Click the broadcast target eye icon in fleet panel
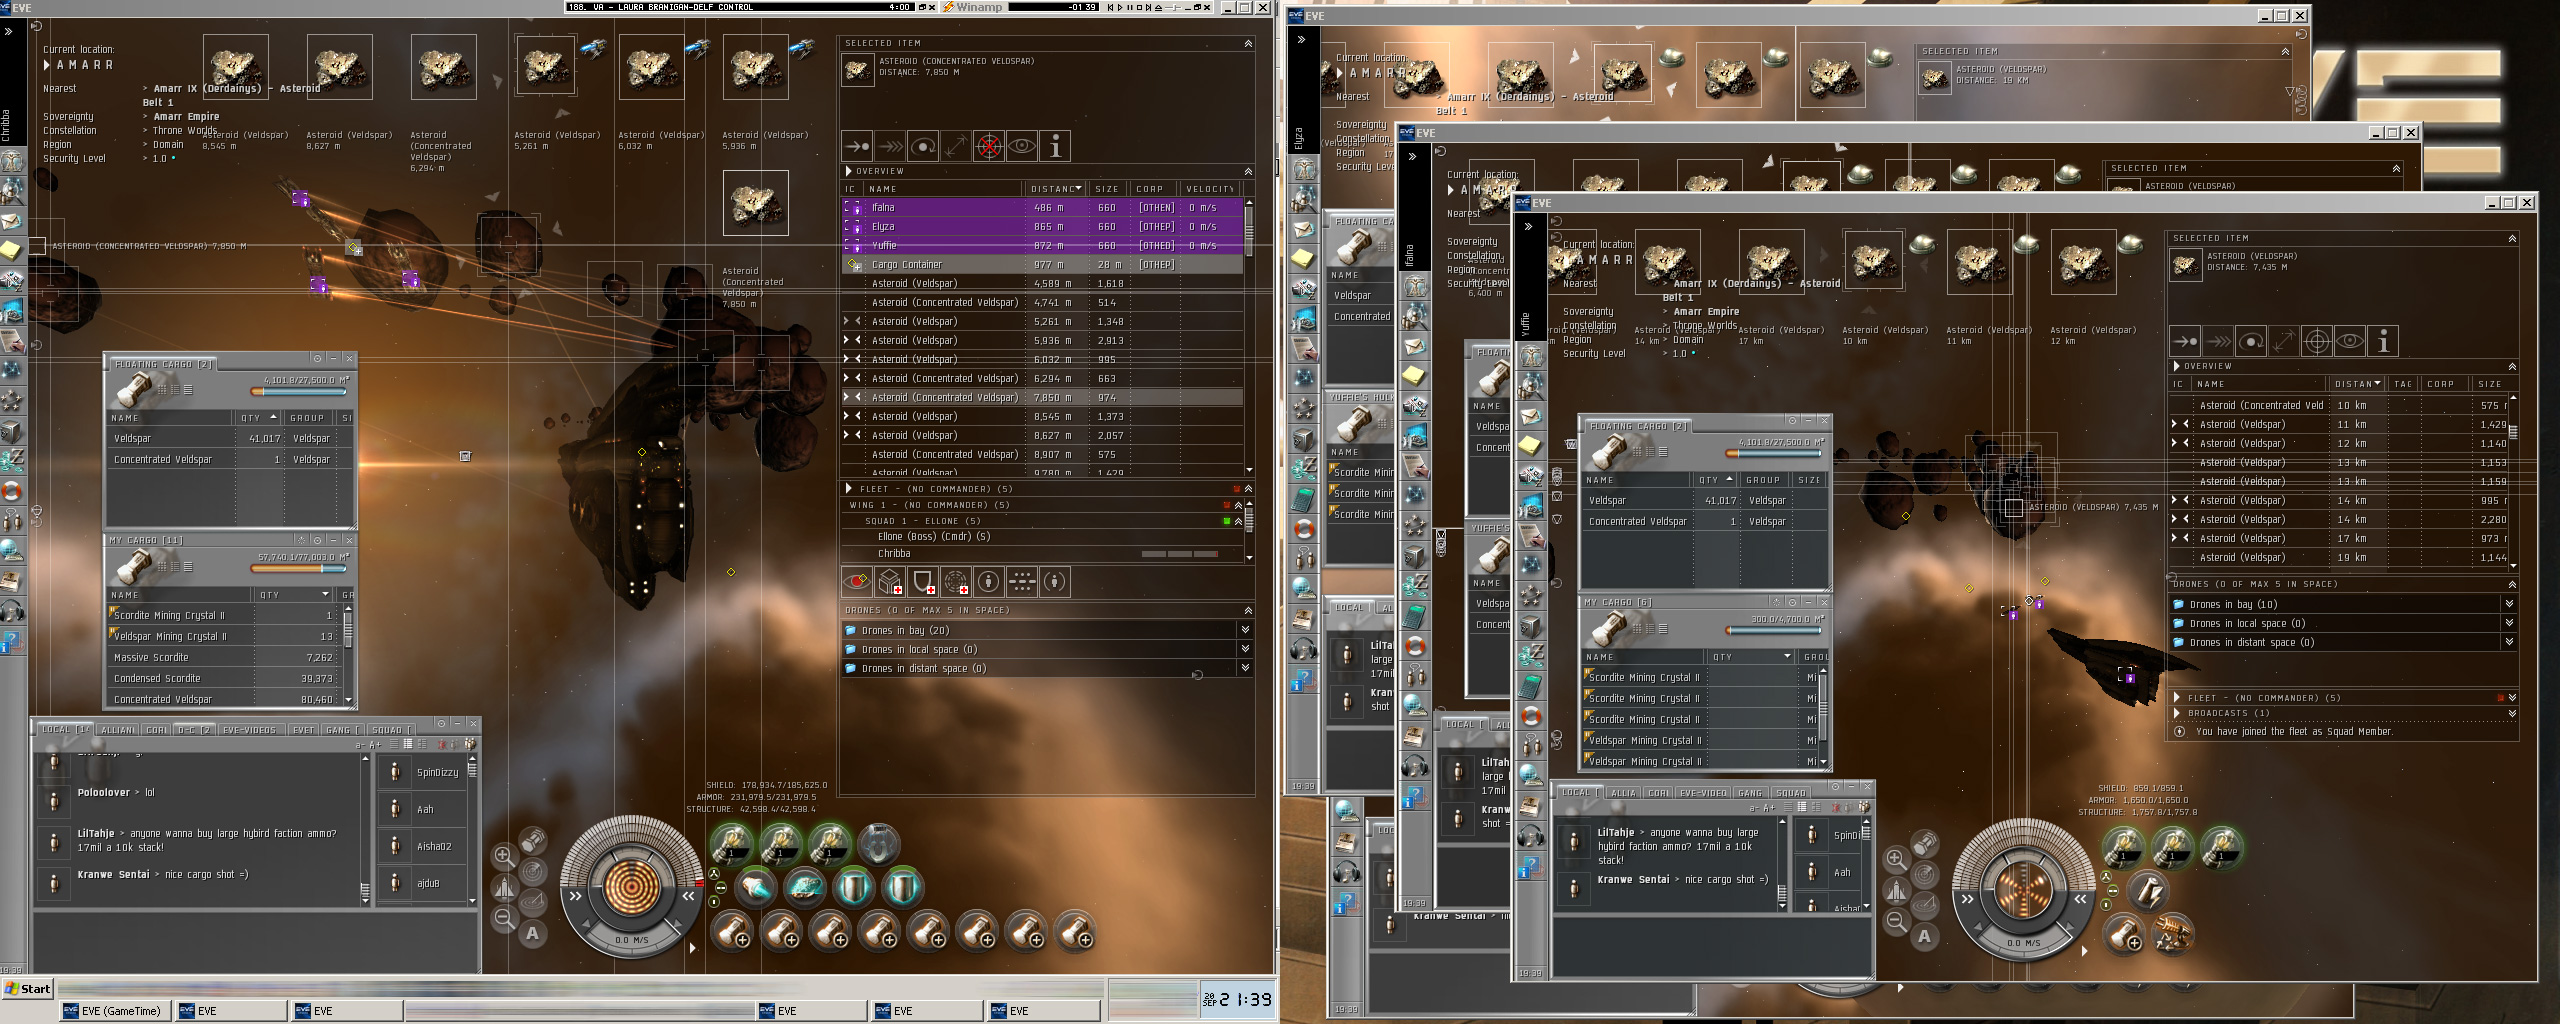Image resolution: width=2560 pixels, height=1024 pixels. pyautogui.click(x=857, y=581)
